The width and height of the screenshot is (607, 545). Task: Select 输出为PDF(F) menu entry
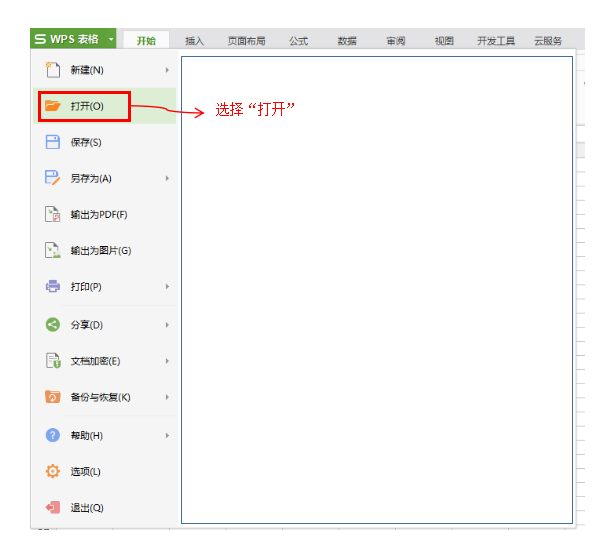105,214
